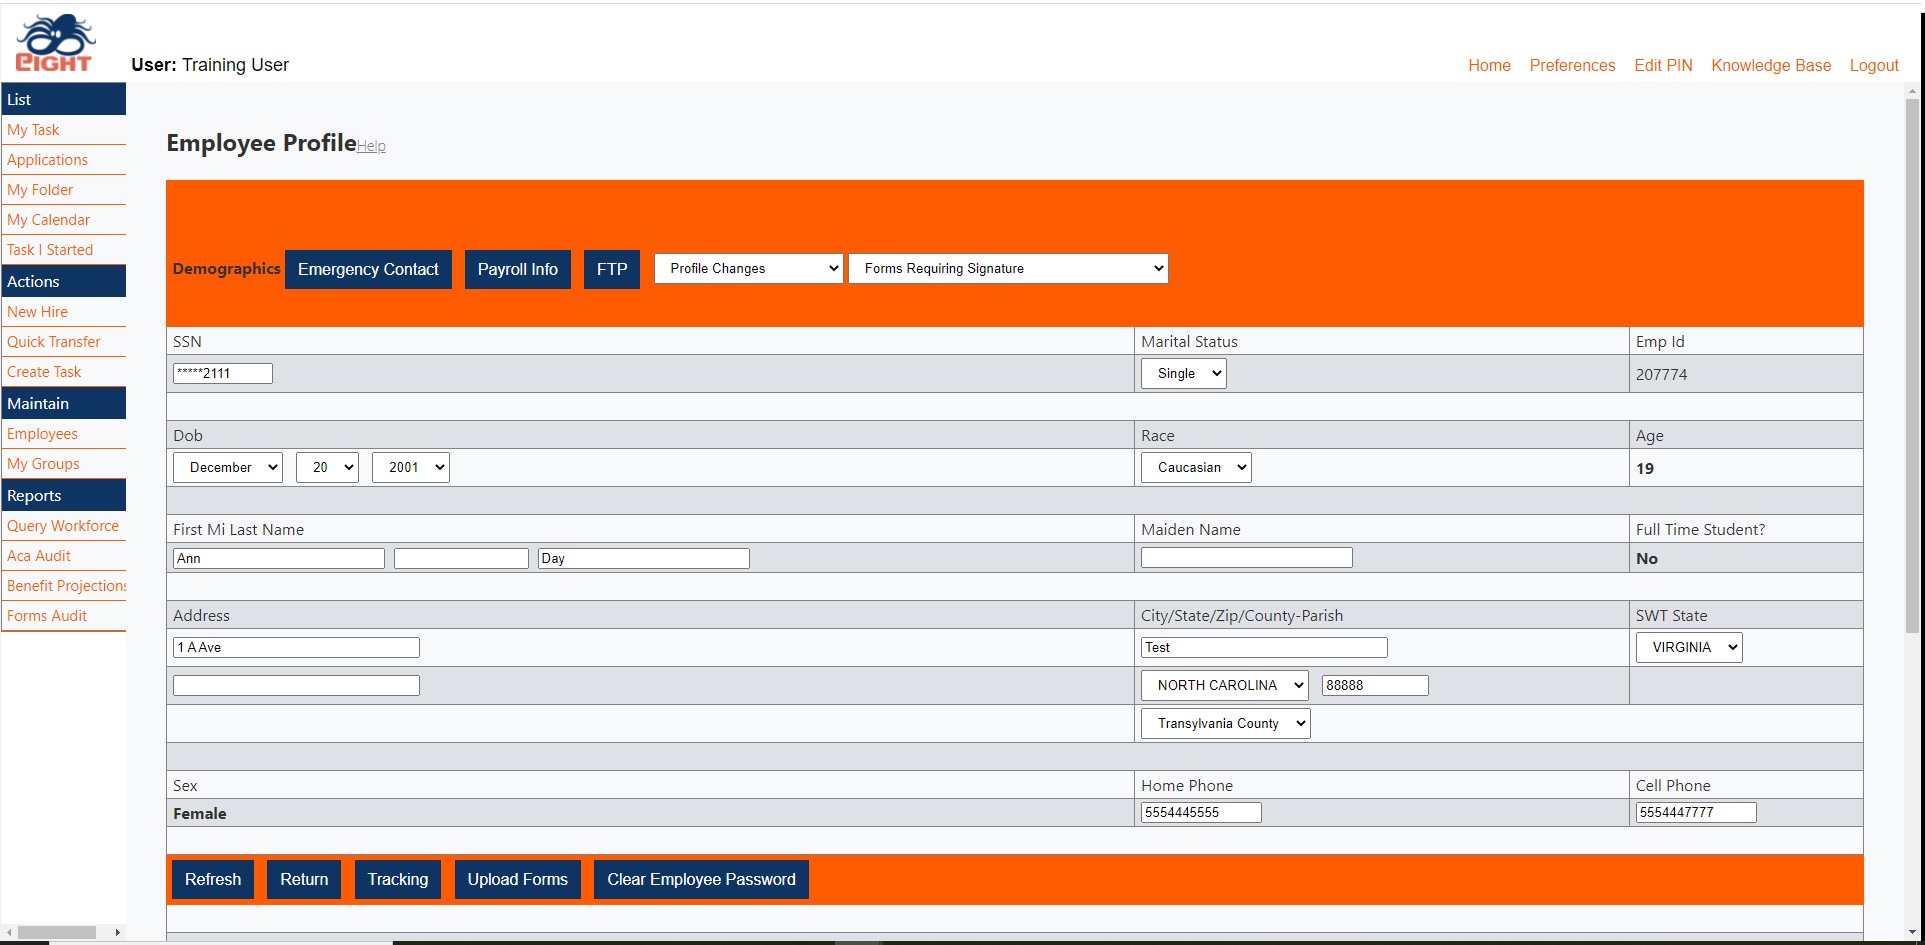Open the Payroll Info tab

[517, 269]
